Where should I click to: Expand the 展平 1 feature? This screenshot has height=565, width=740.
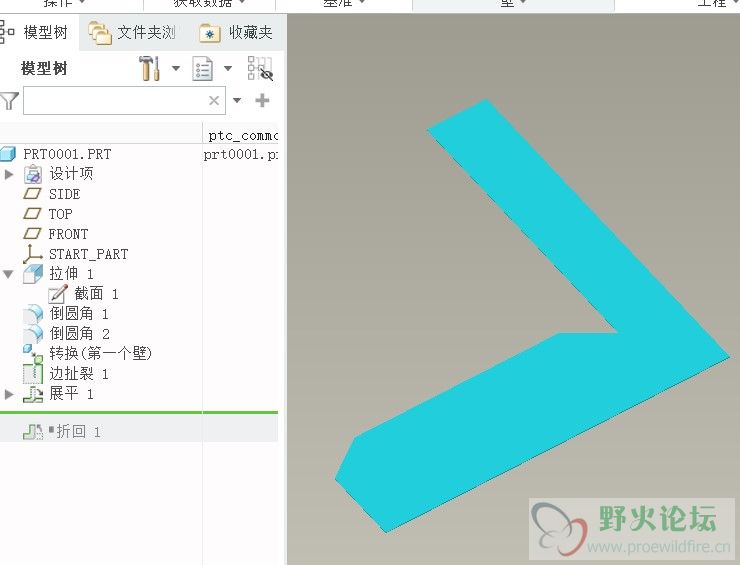[8, 394]
